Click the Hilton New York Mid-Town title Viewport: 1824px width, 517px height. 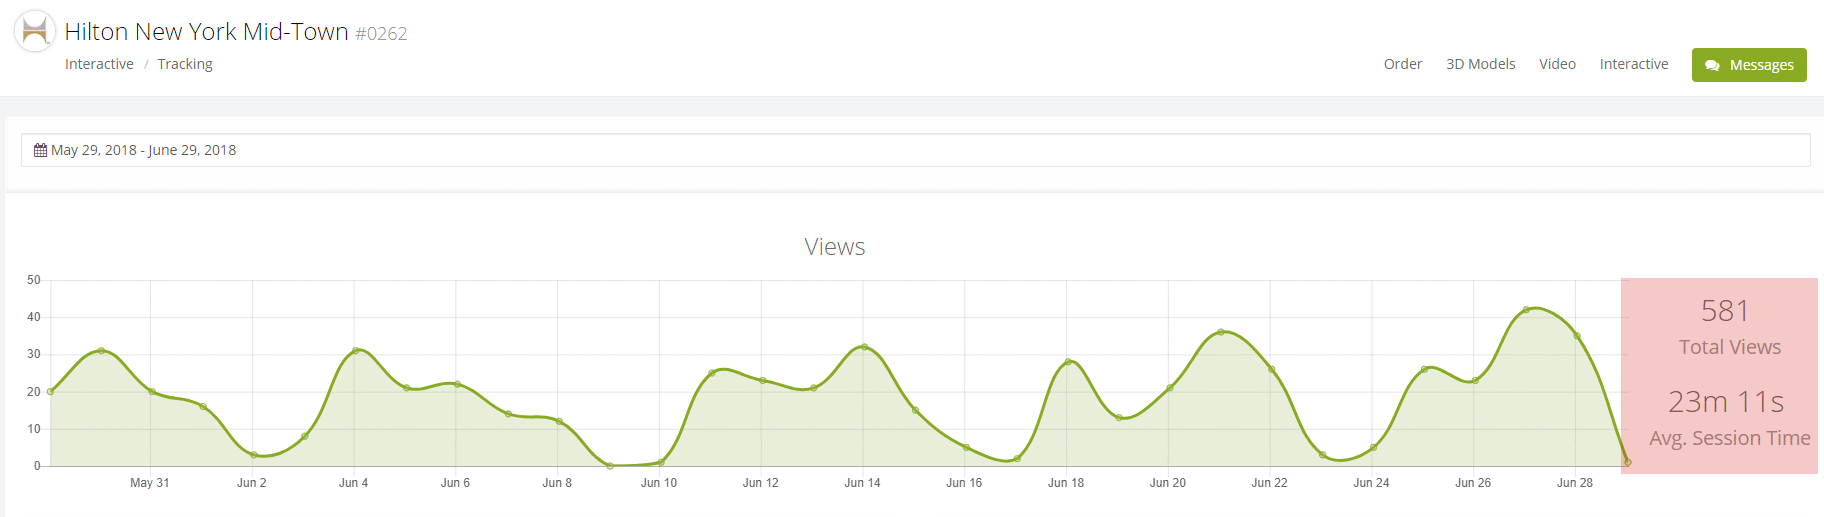(x=206, y=32)
